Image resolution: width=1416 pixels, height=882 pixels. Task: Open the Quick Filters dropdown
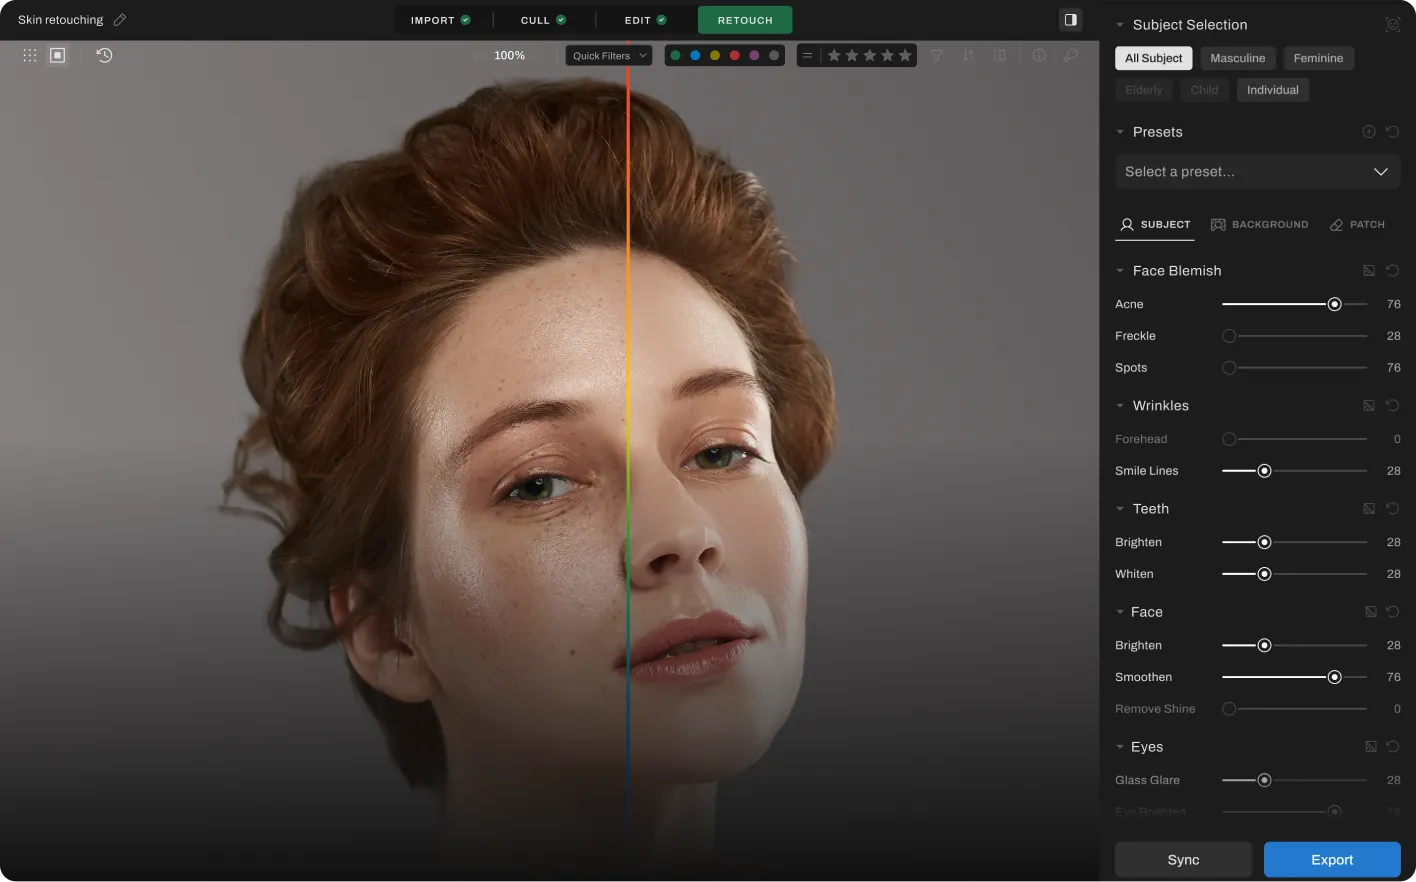[x=608, y=55]
